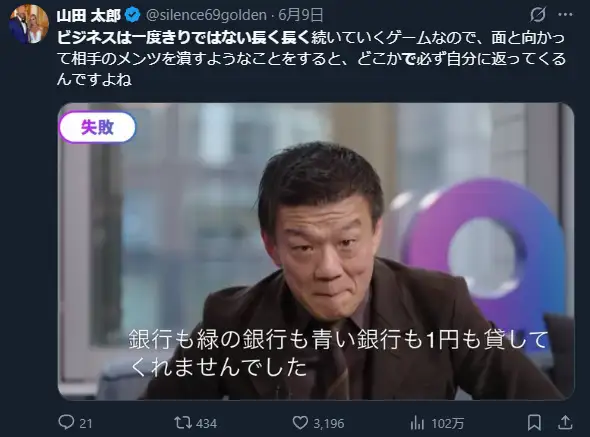The image size is (590, 437).
Task: Click the 失敗 label on video
Action: click(97, 128)
